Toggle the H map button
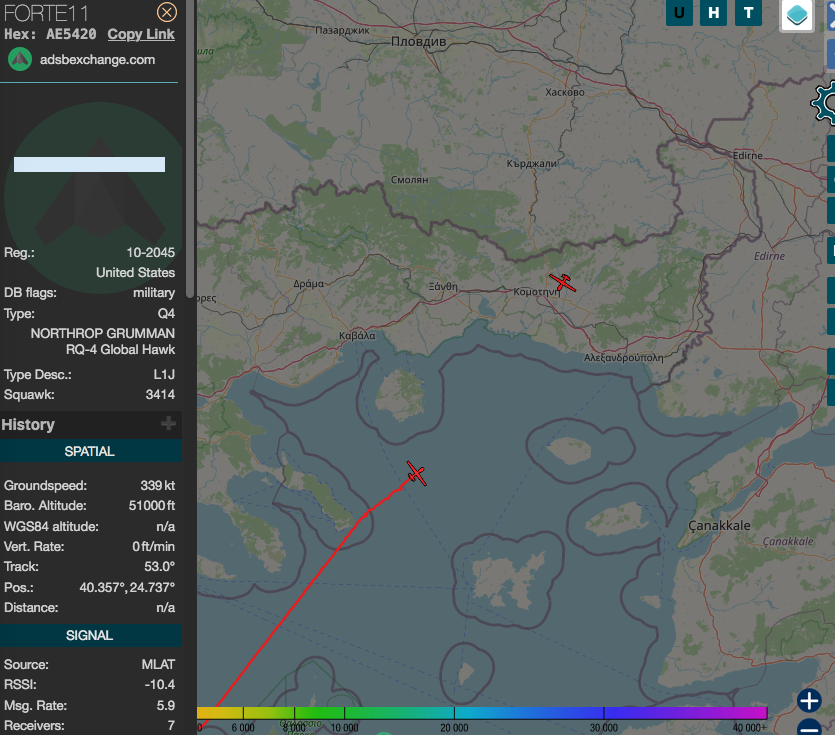The image size is (835, 735). coord(714,12)
